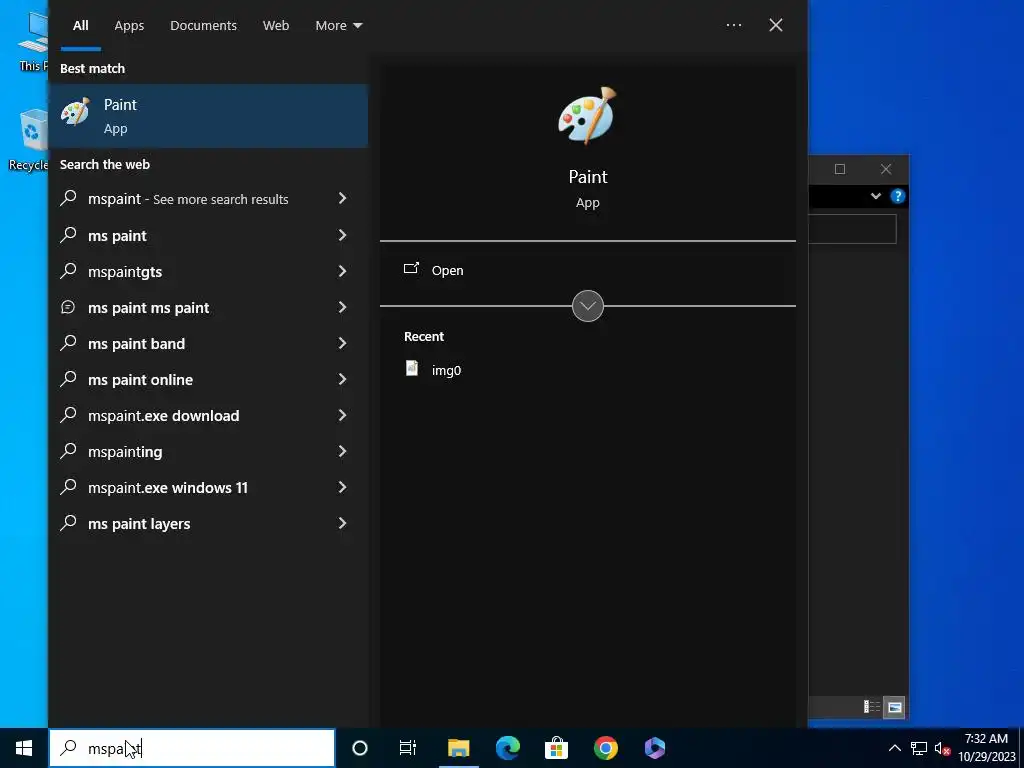Click the mspaint search input field
Viewport: 1024px width, 768px height.
192,748
